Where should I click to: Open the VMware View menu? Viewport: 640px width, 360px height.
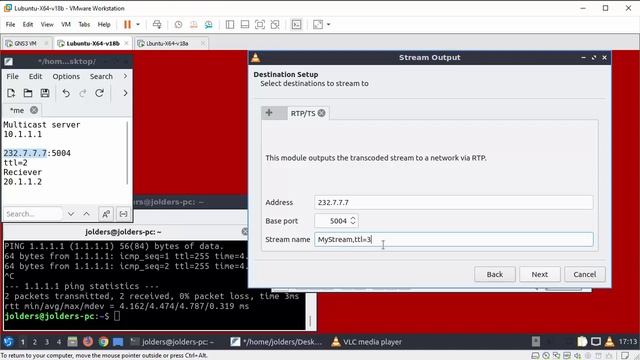click(x=47, y=24)
